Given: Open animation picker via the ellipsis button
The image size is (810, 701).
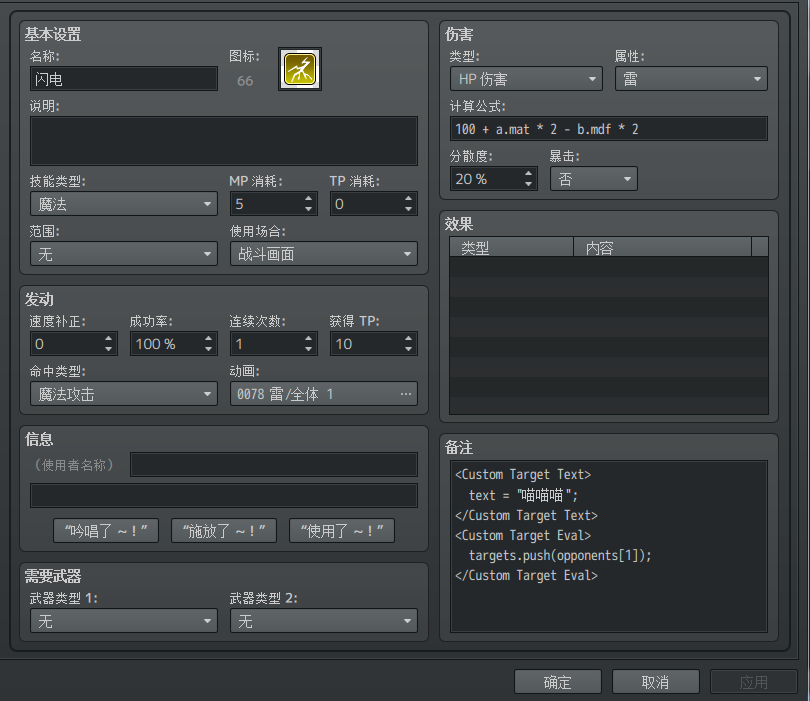Looking at the screenshot, I should pos(406,394).
